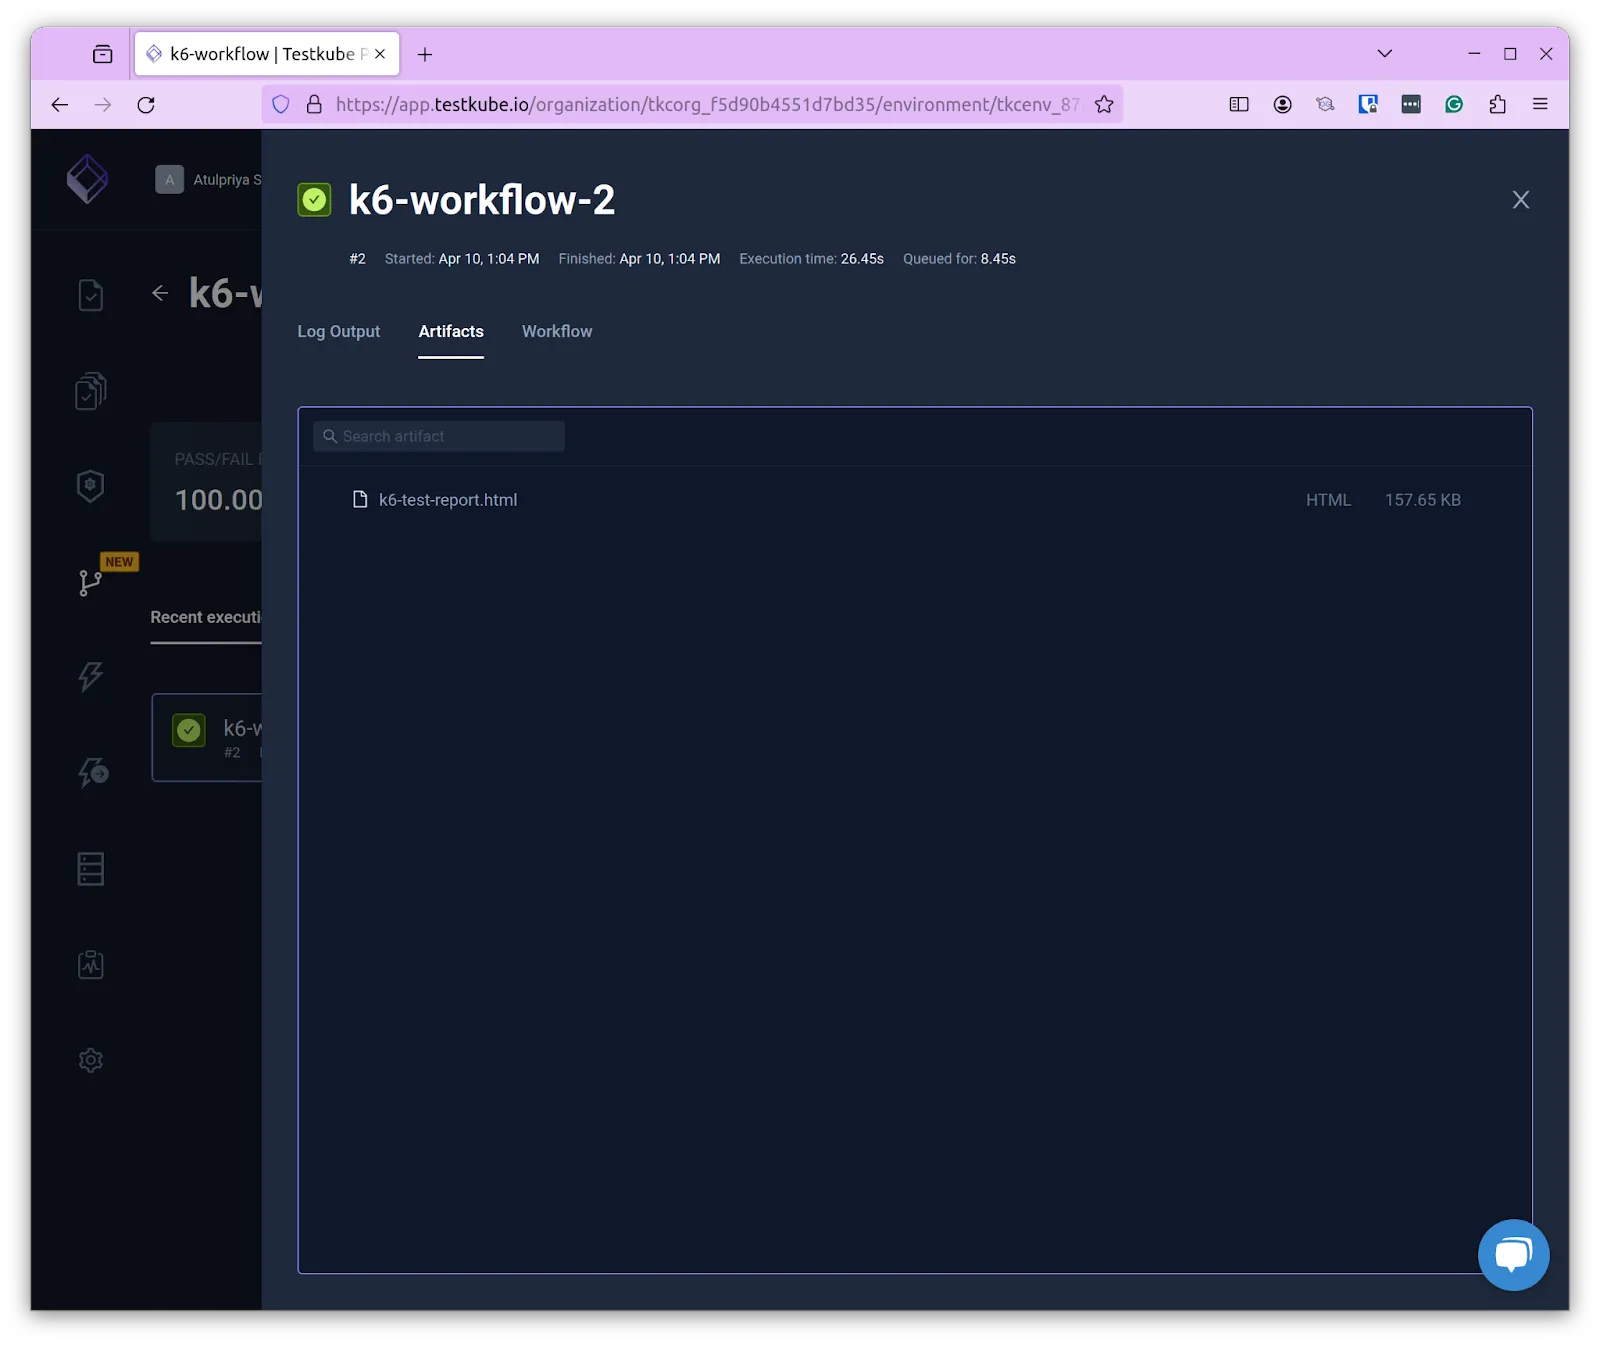The image size is (1600, 1345).
Task: Open the Triggers lightning bolt icon
Action: (90, 677)
